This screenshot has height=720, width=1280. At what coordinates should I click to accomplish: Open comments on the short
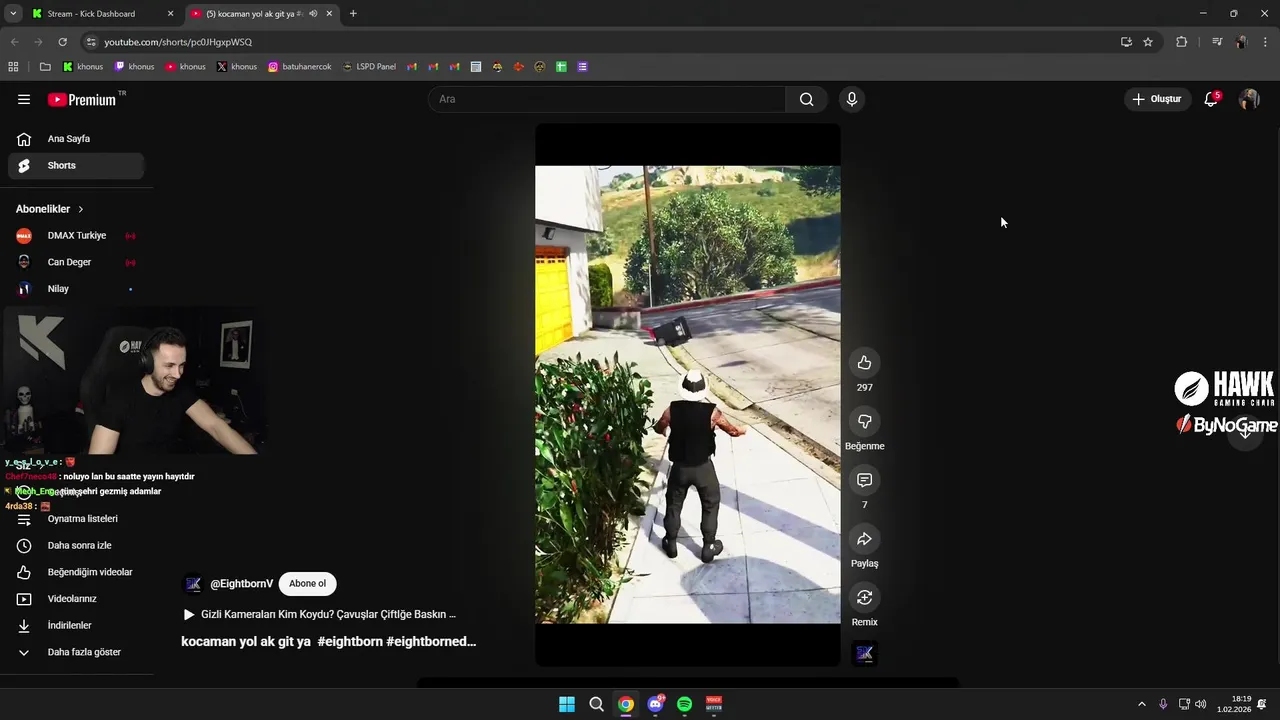pos(864,481)
